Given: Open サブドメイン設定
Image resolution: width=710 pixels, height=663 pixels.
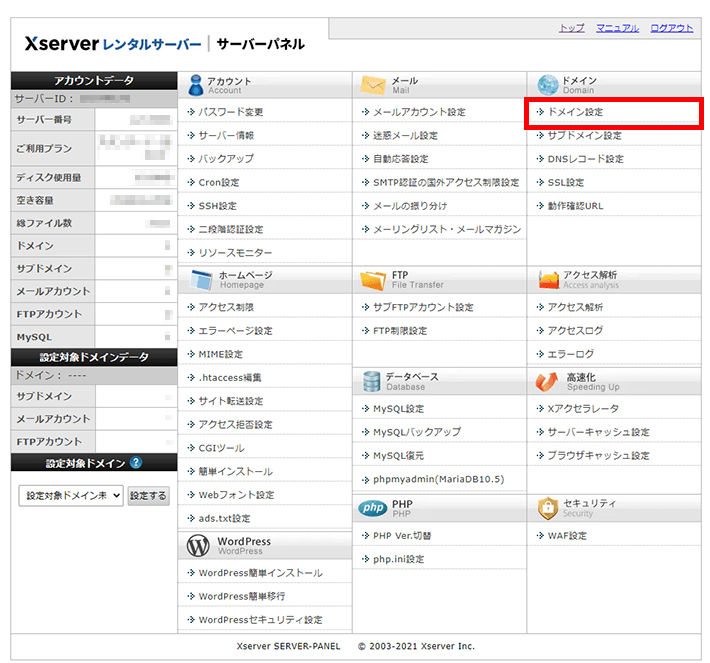Looking at the screenshot, I should pos(584,135).
